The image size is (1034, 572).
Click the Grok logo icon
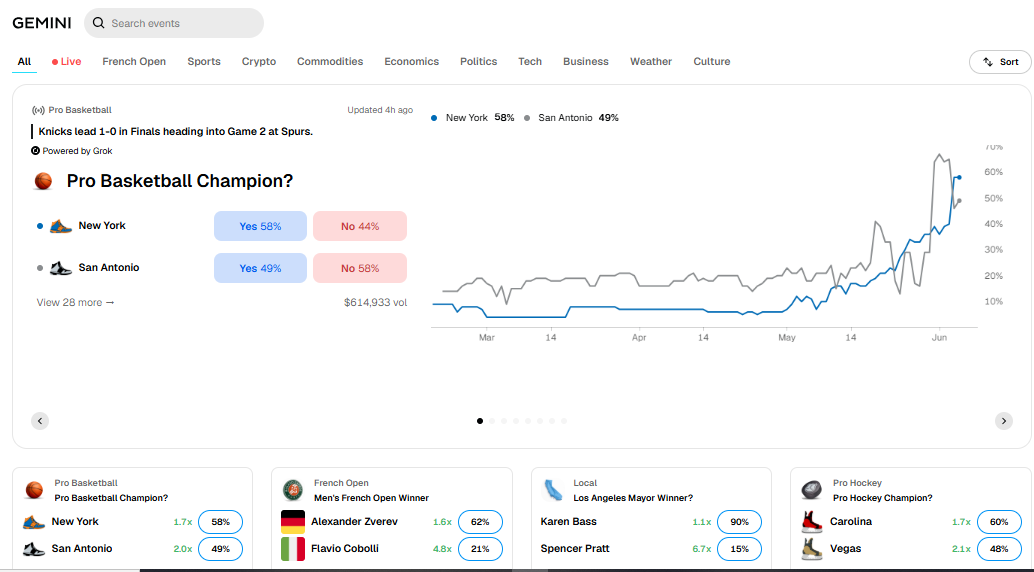pos(36,150)
